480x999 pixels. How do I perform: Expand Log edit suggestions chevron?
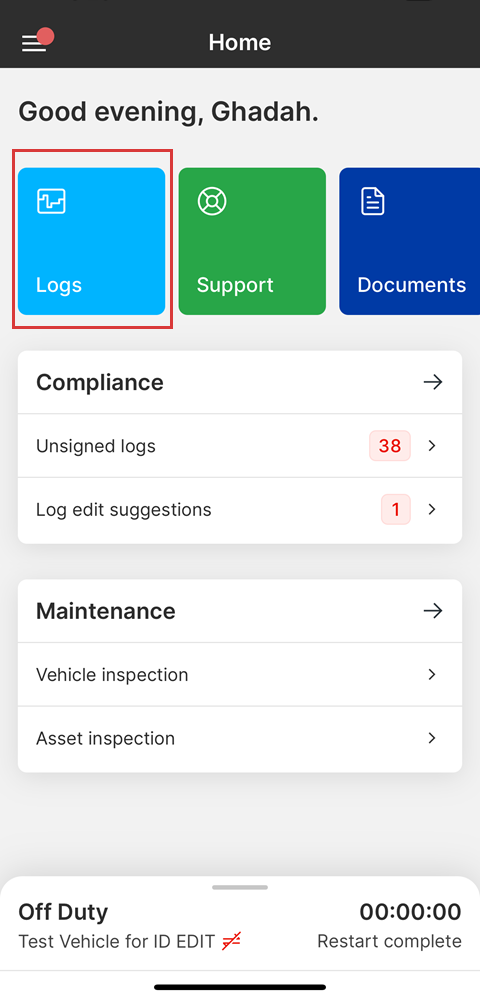point(432,509)
